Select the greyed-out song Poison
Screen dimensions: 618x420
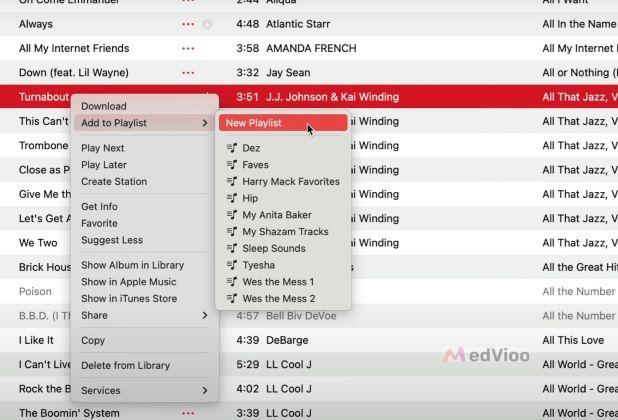click(35, 292)
